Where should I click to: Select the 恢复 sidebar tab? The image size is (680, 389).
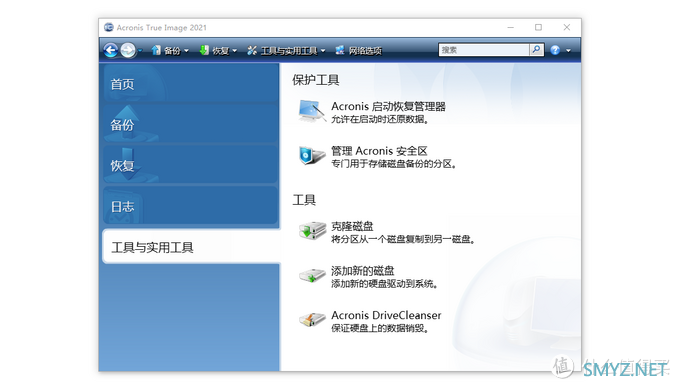coord(191,164)
